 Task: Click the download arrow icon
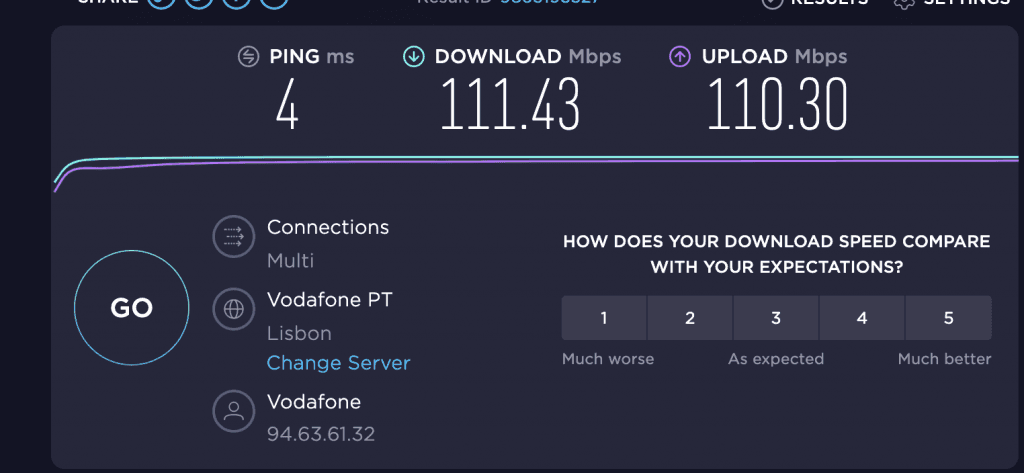point(413,57)
